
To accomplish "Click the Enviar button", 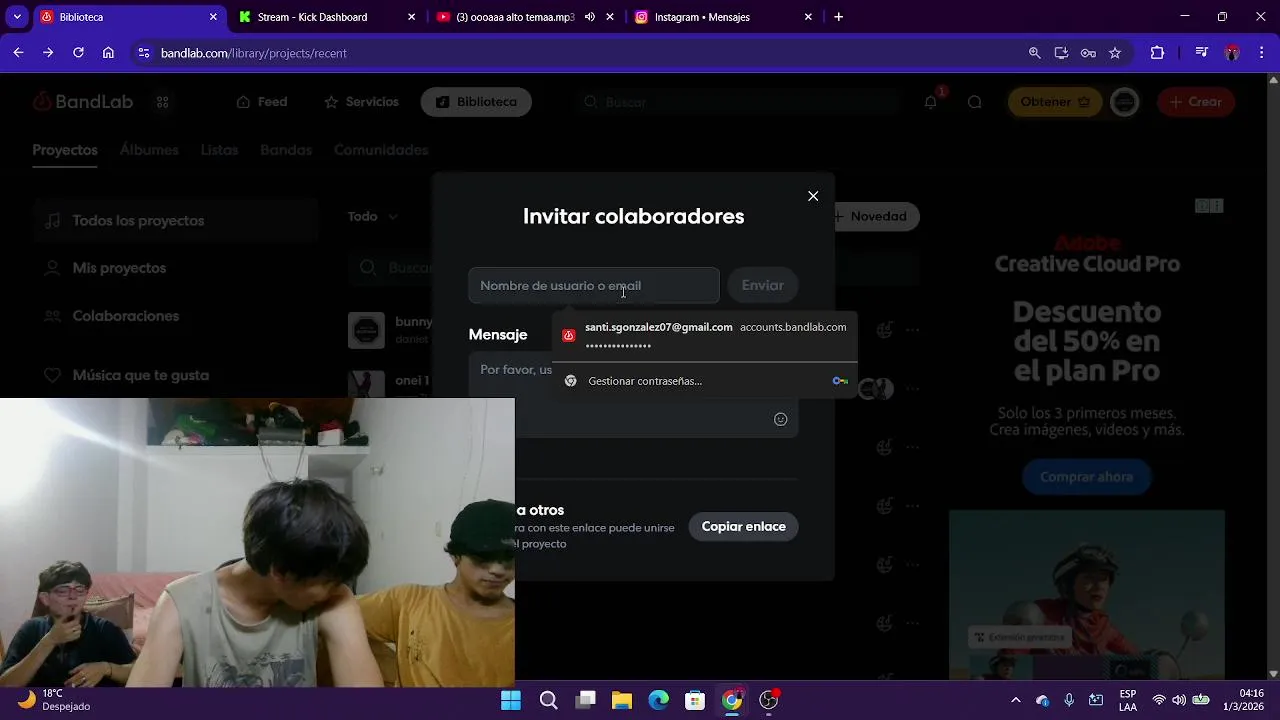I will click(x=762, y=285).
